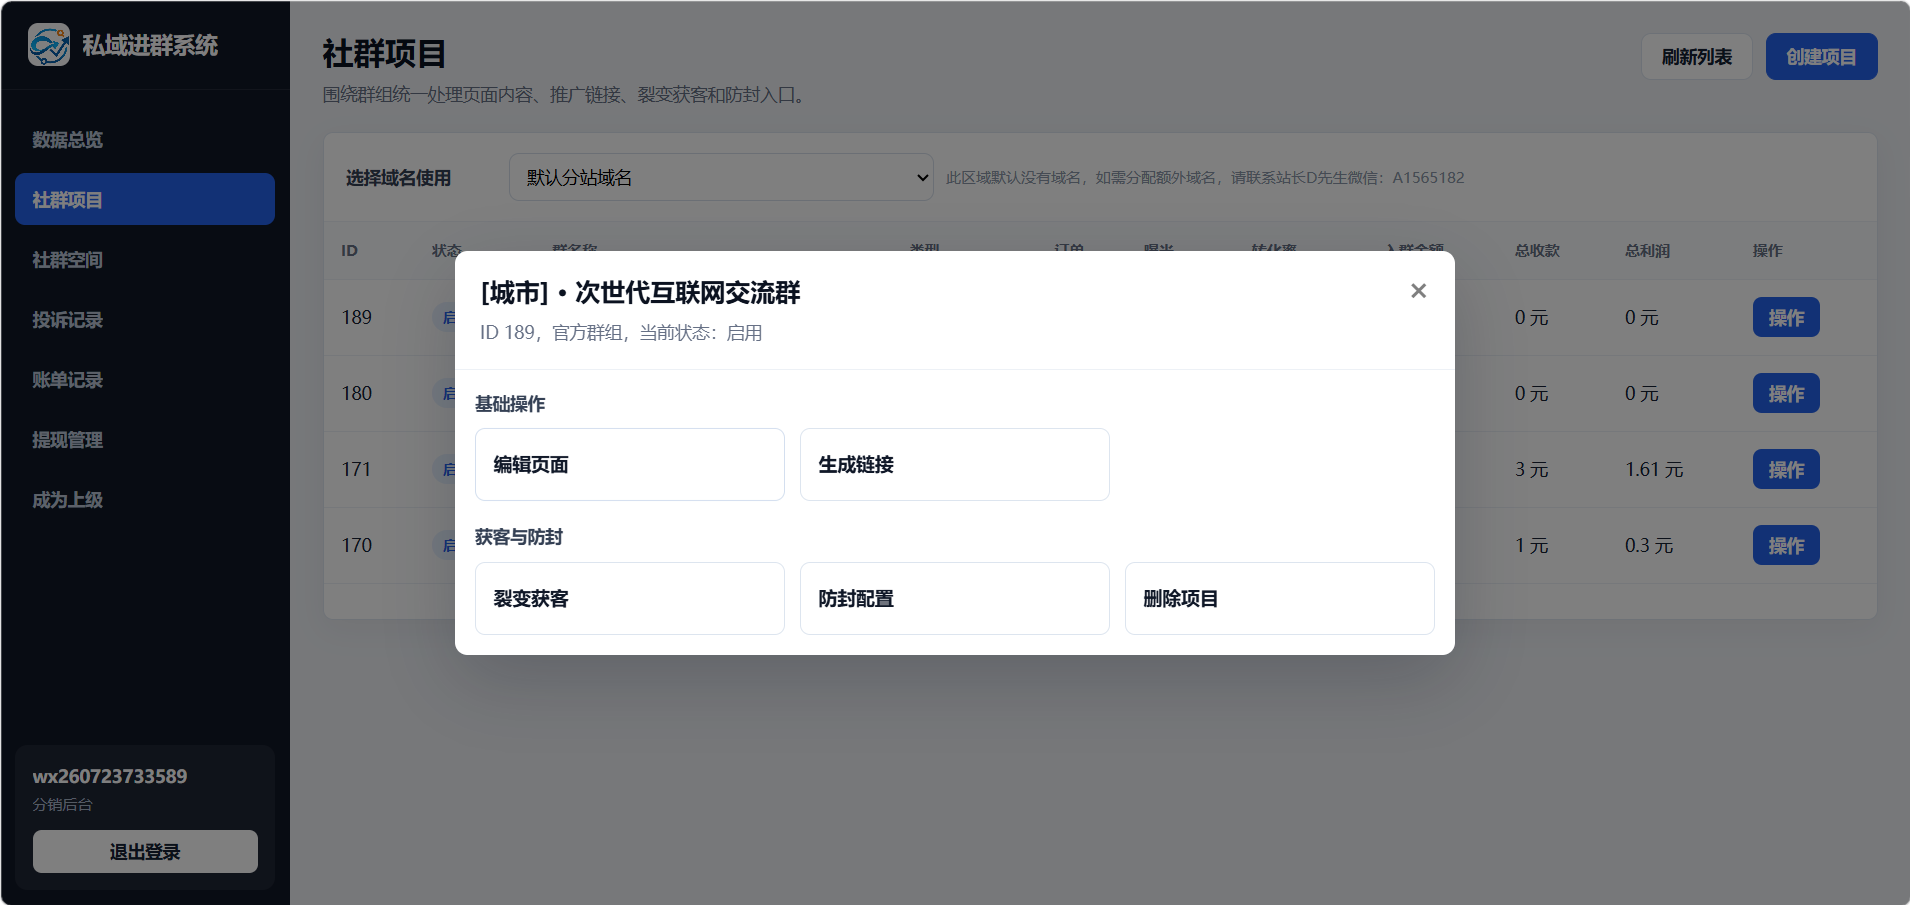Open 编辑页面 action card

(630, 464)
